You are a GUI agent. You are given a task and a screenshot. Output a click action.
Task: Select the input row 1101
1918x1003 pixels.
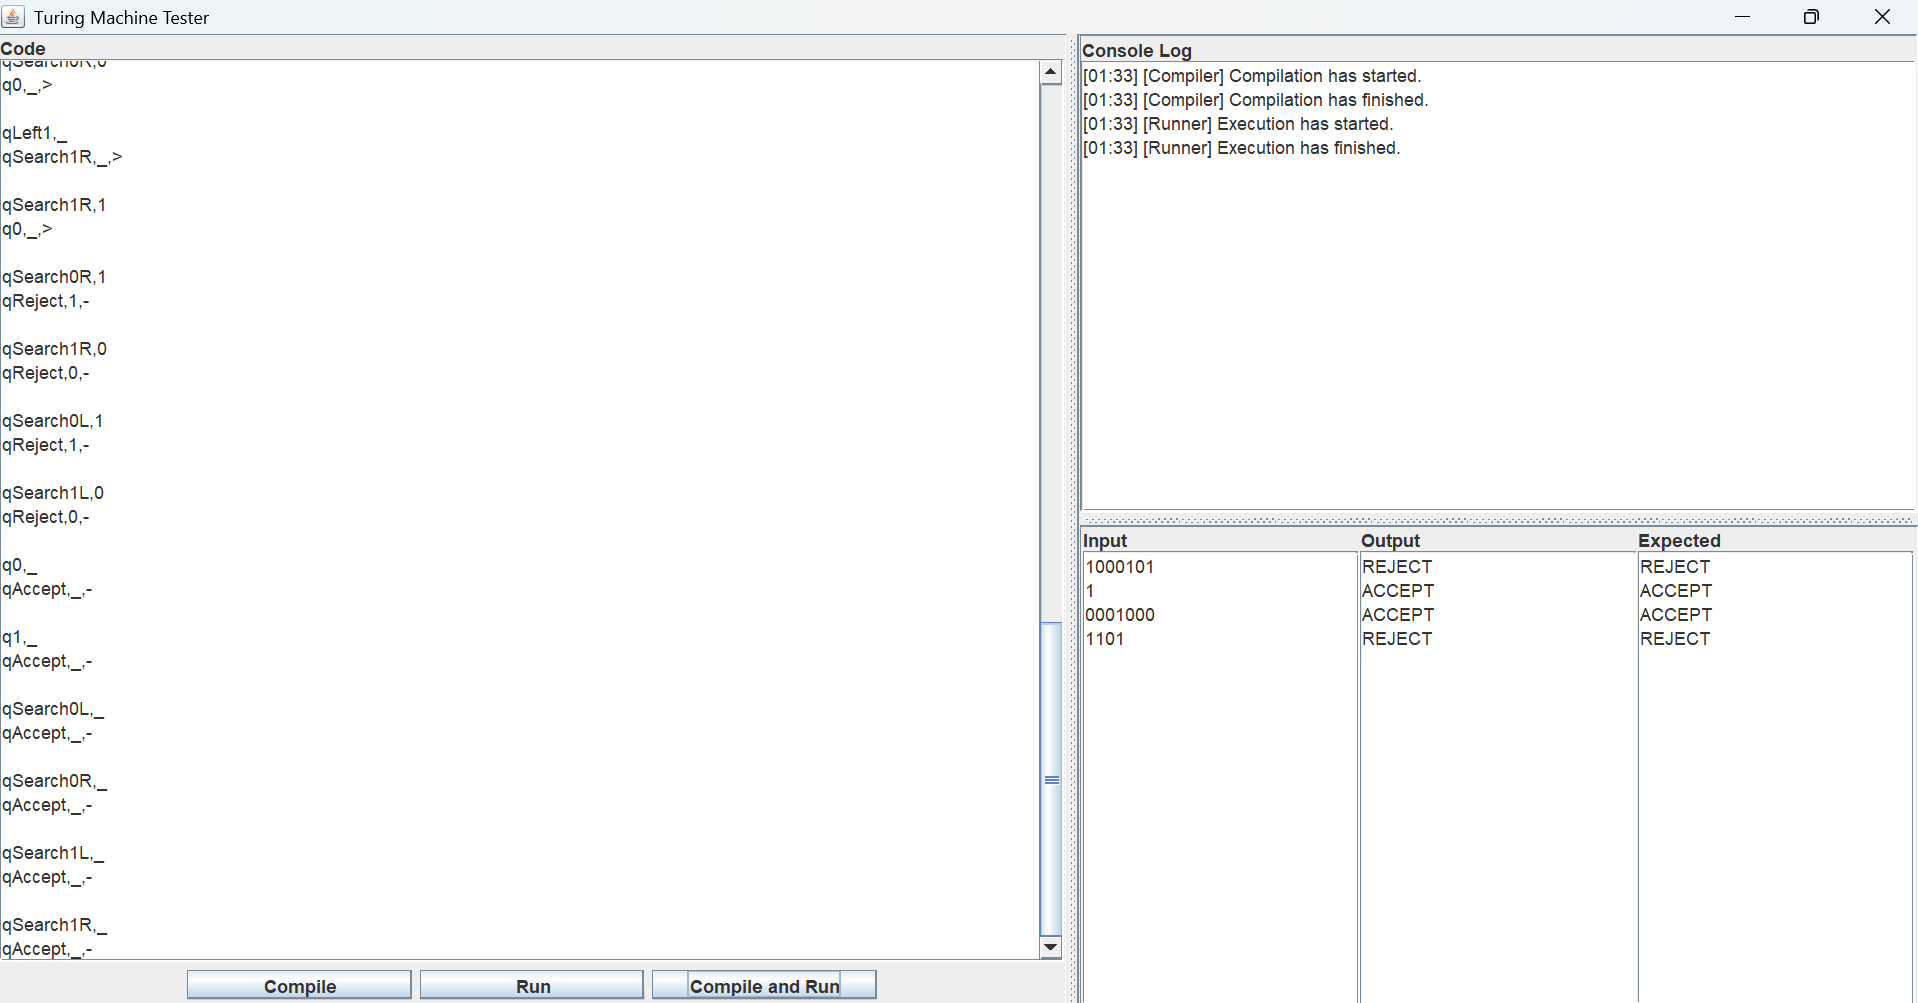click(1105, 639)
